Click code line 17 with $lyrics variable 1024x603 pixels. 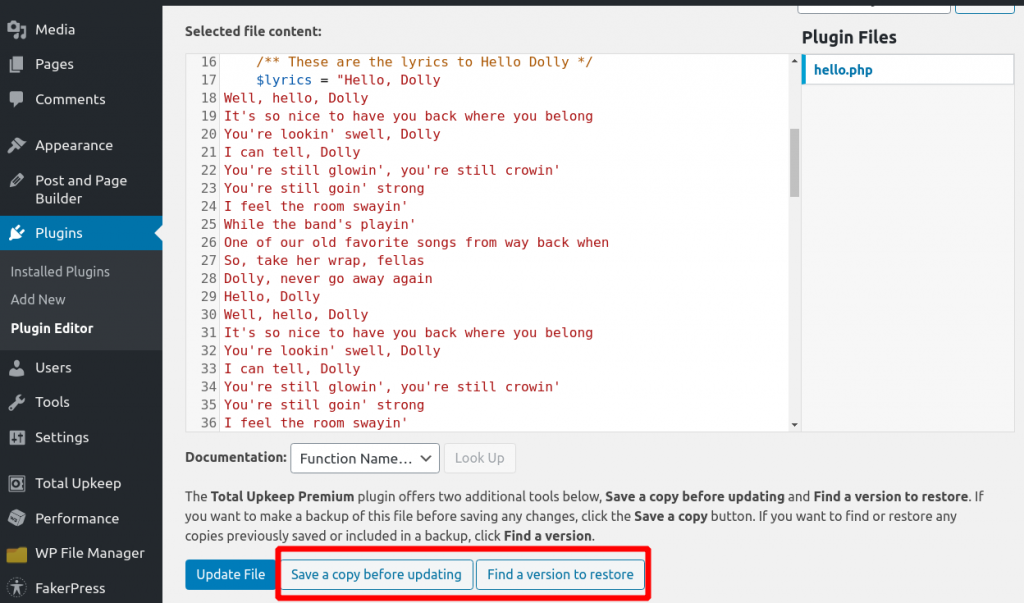[x=348, y=80]
